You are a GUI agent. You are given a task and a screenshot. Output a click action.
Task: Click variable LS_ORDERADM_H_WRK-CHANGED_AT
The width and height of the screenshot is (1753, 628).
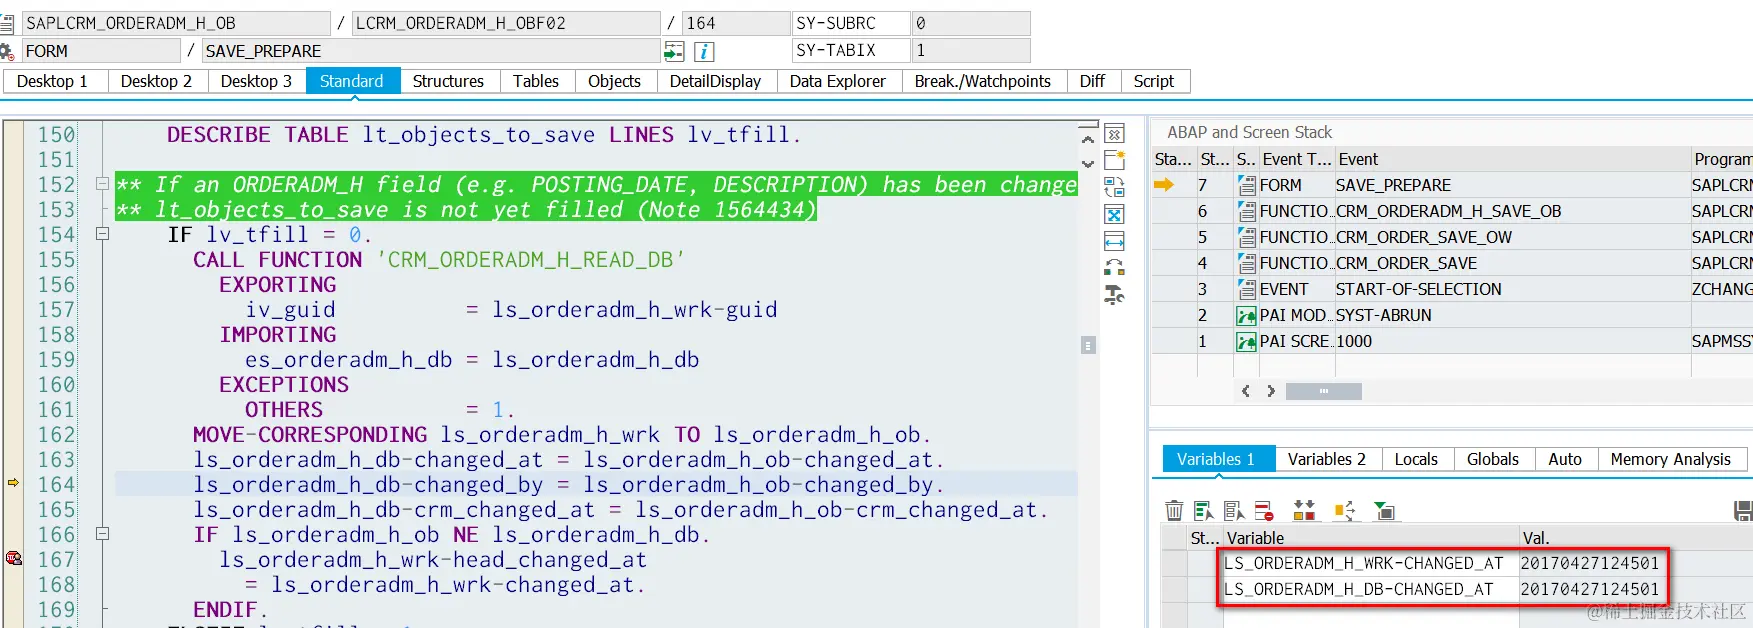(1364, 563)
